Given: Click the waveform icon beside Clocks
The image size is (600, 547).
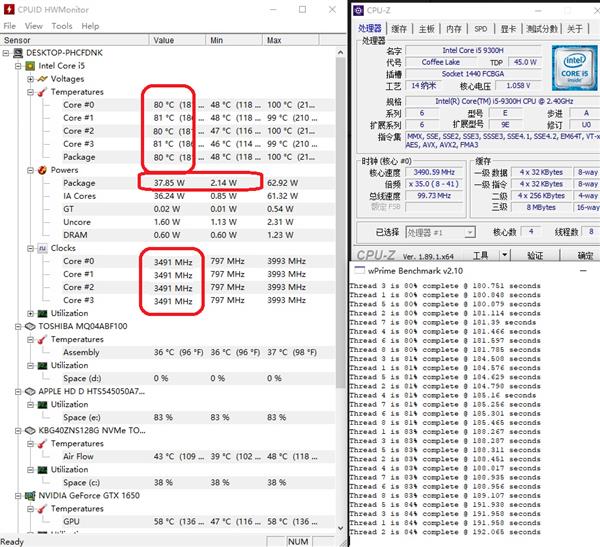Looking at the screenshot, I should 42,248.
